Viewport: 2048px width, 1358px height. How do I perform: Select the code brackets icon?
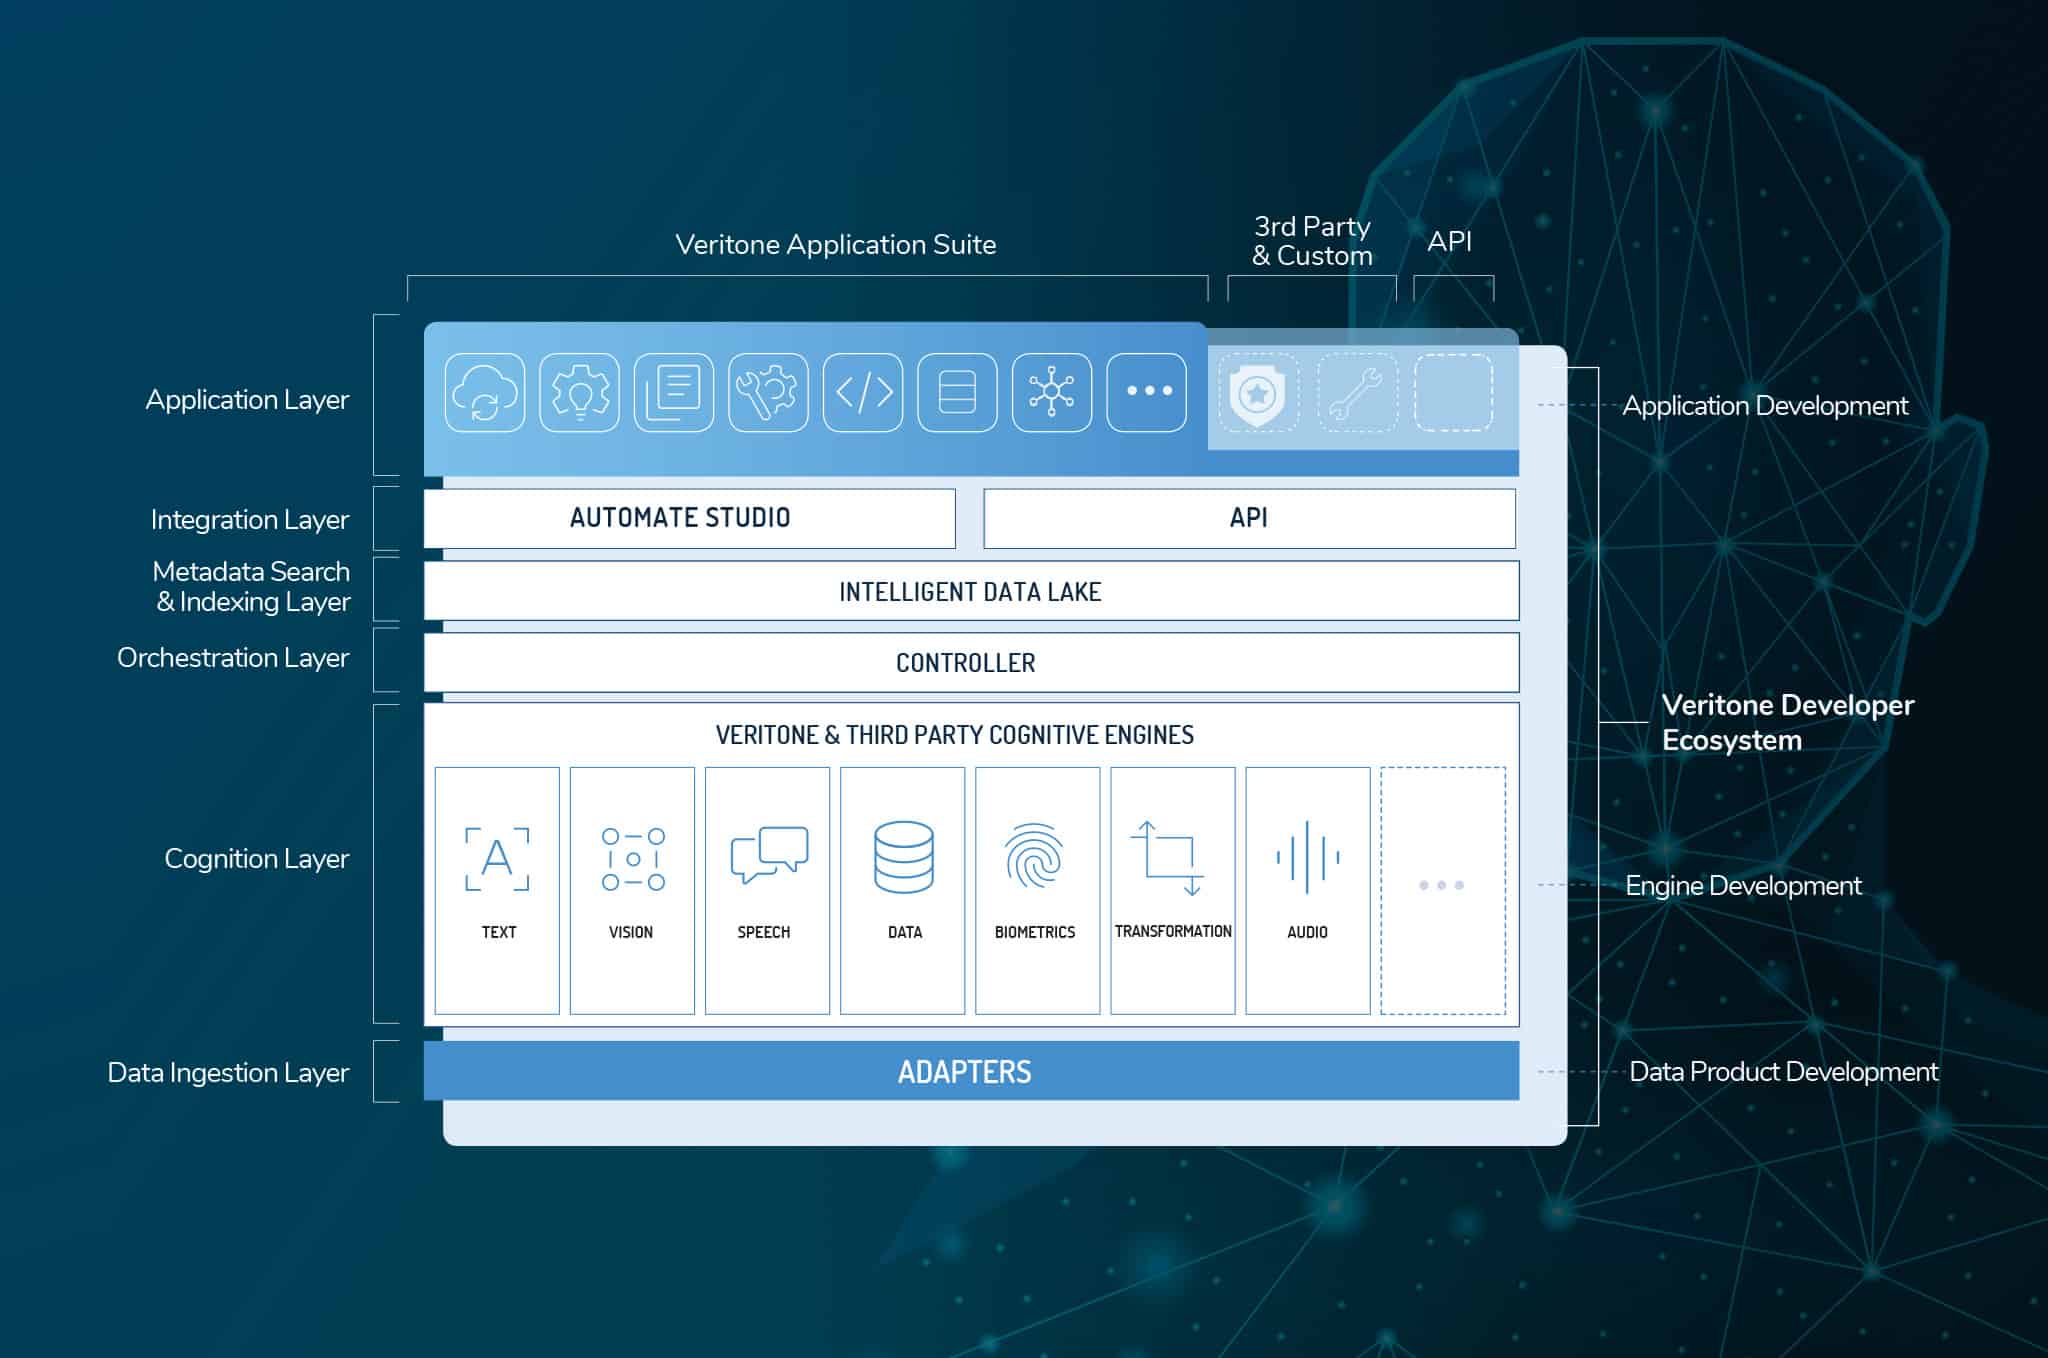tap(863, 392)
